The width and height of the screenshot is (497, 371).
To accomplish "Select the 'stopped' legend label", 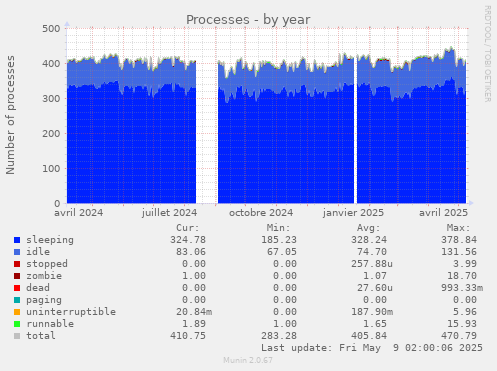I will [47, 264].
